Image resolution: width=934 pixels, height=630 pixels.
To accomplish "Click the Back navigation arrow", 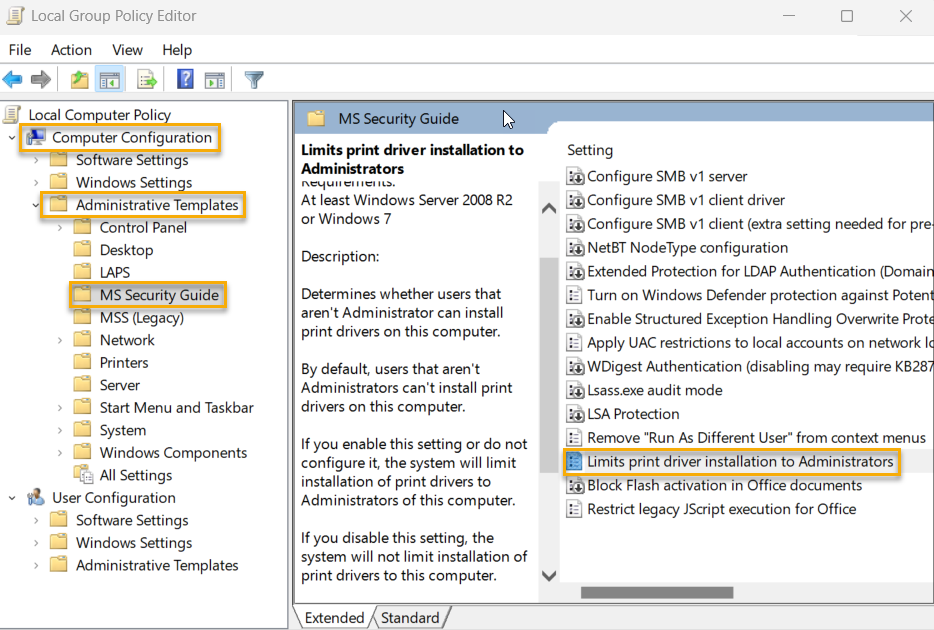I will tap(14, 80).
